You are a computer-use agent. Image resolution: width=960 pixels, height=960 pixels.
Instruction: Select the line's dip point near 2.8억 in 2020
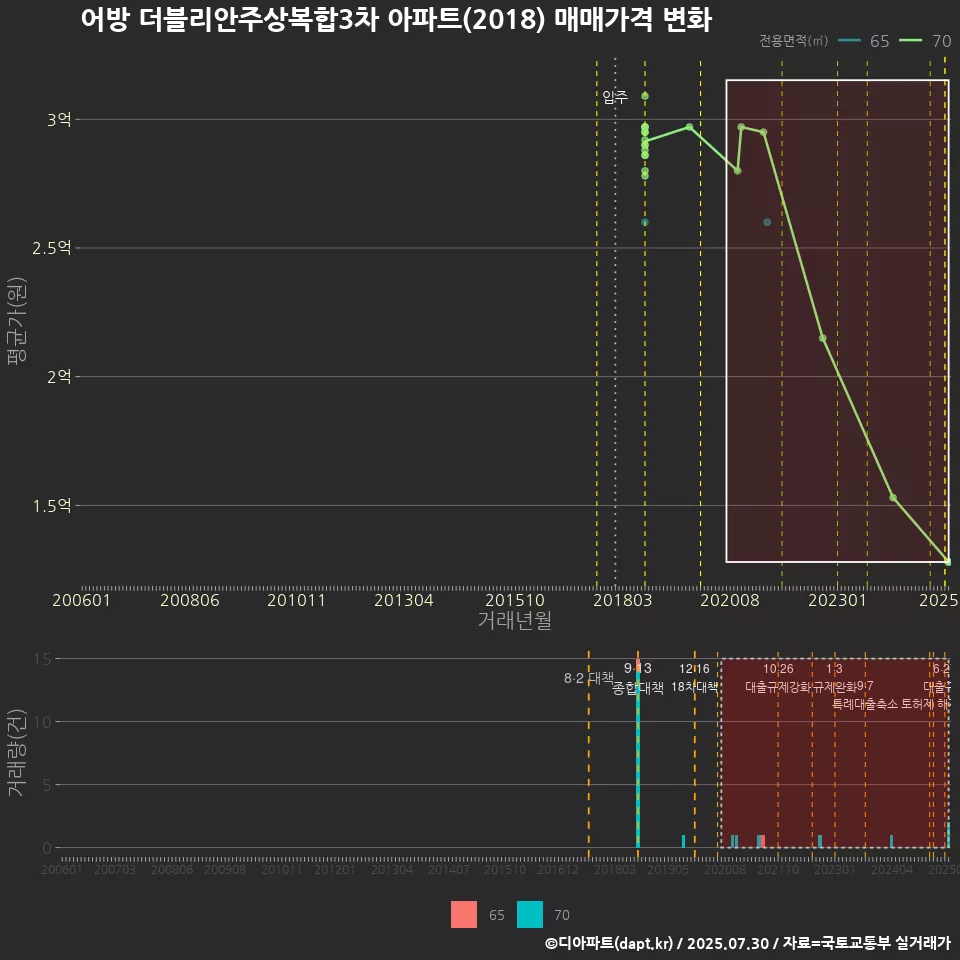[x=738, y=171]
